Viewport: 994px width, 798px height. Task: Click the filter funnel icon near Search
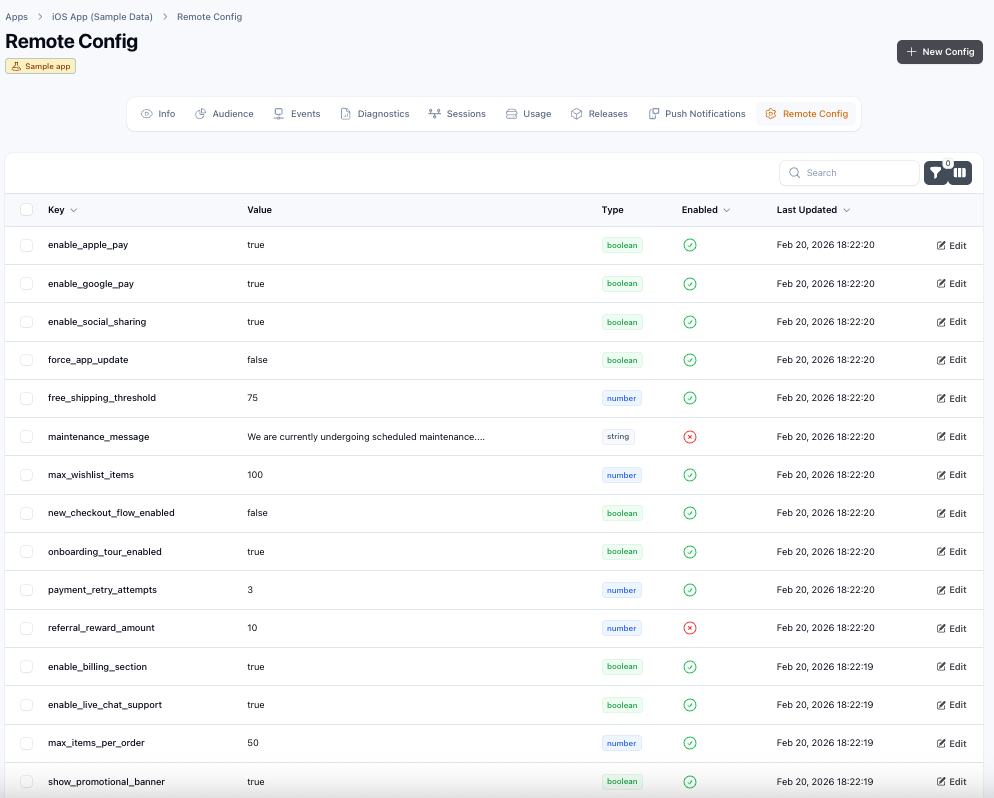tap(934, 172)
